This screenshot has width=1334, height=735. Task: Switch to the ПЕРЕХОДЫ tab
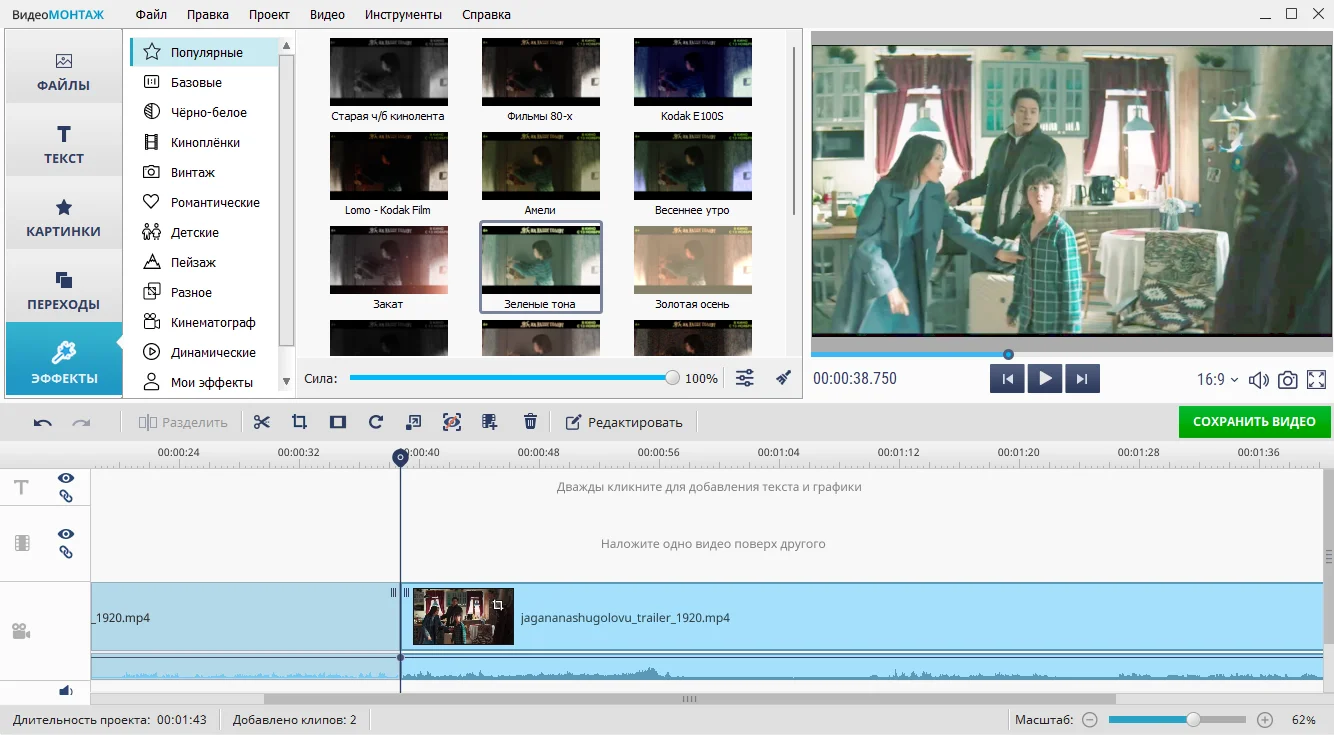coord(64,286)
